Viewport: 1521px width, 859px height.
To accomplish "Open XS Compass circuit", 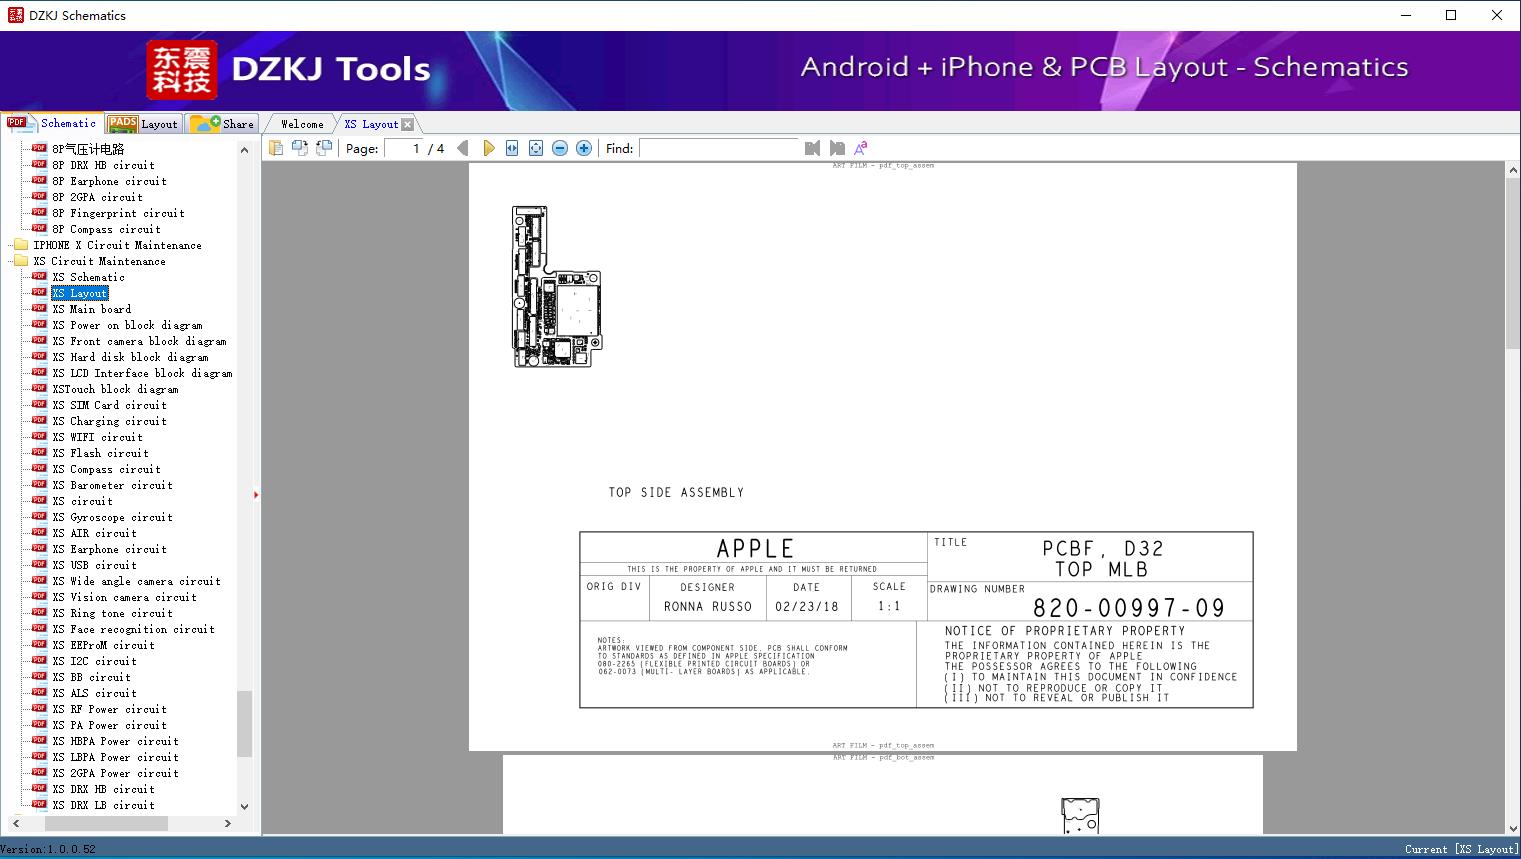I will [106, 469].
